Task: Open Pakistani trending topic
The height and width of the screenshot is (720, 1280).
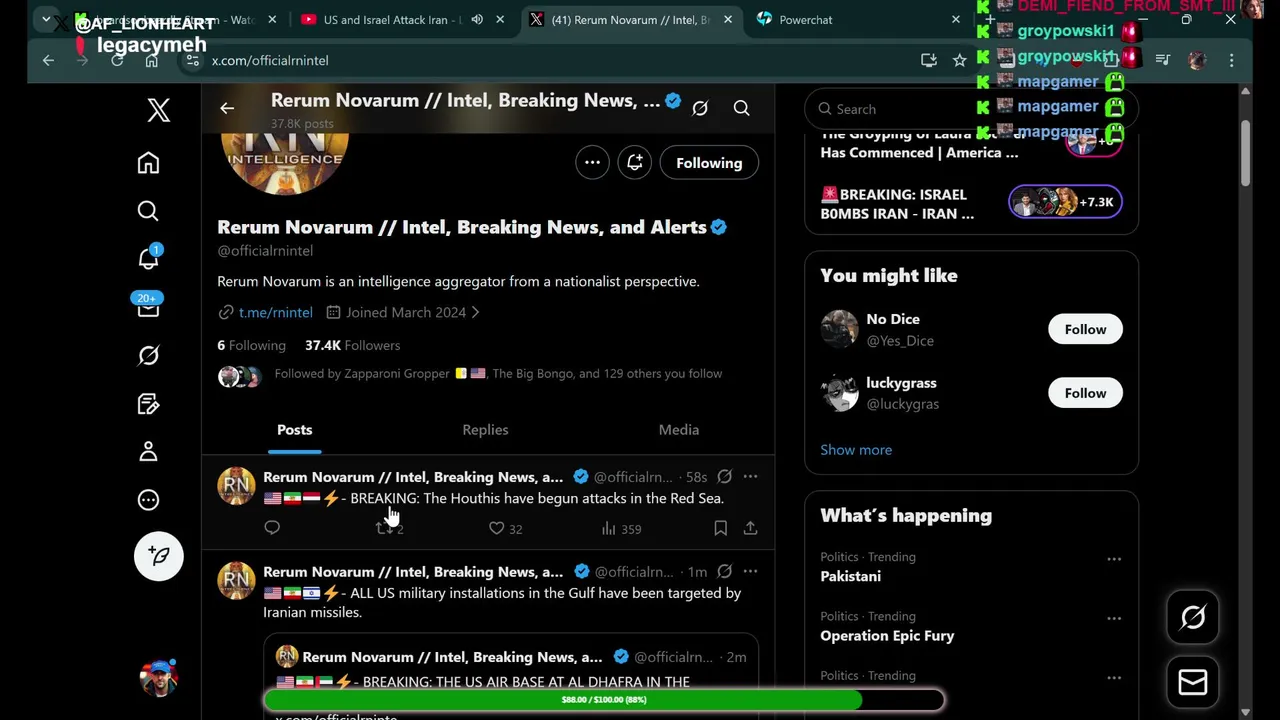Action: click(x=850, y=576)
